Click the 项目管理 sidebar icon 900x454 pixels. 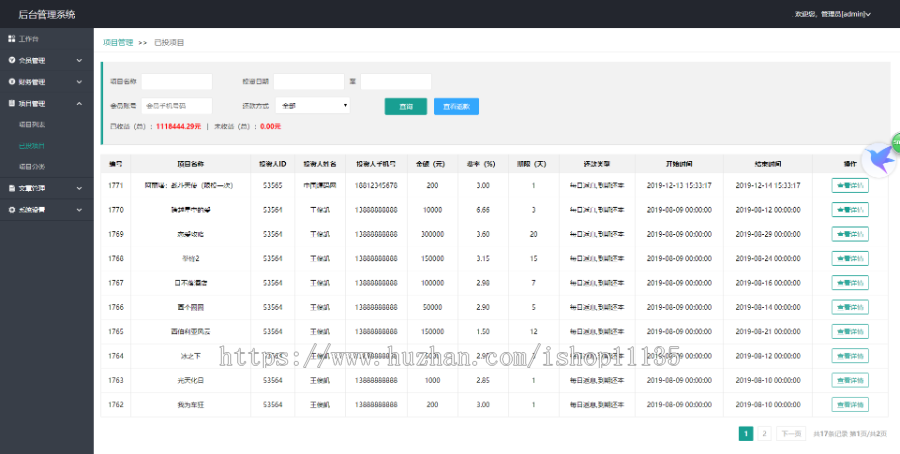(x=11, y=103)
